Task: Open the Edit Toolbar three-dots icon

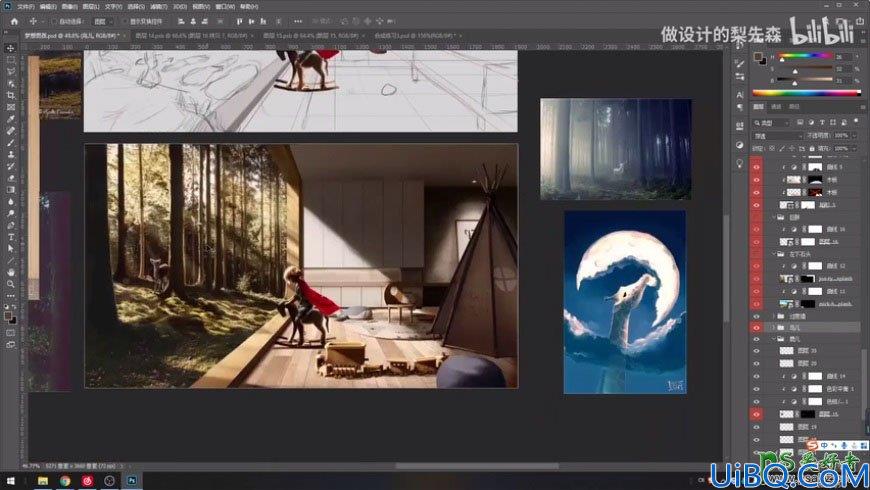Action: pyautogui.click(x=11, y=296)
